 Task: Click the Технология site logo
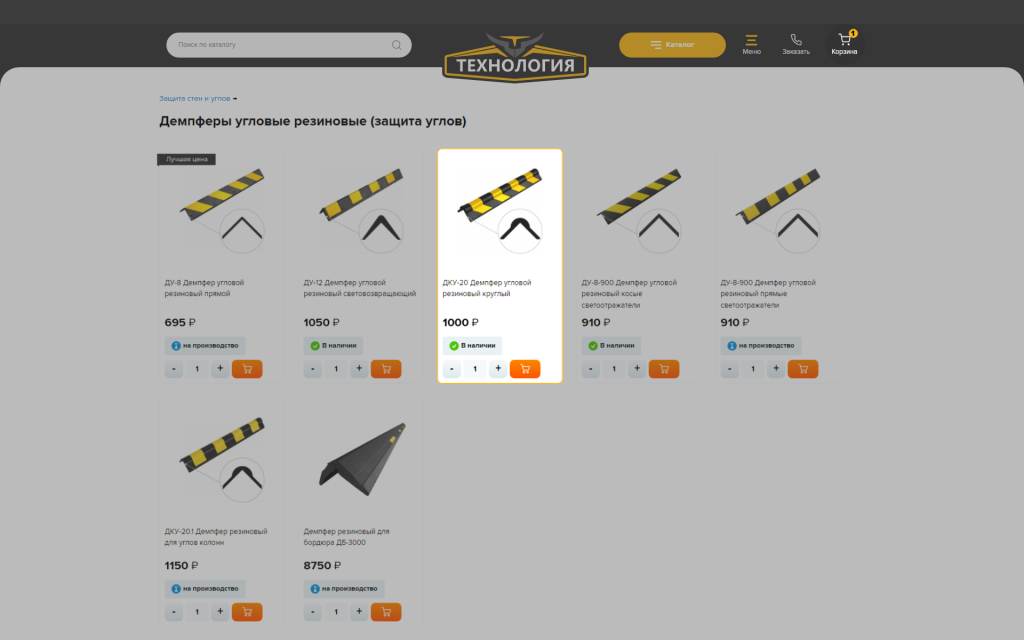pos(515,59)
